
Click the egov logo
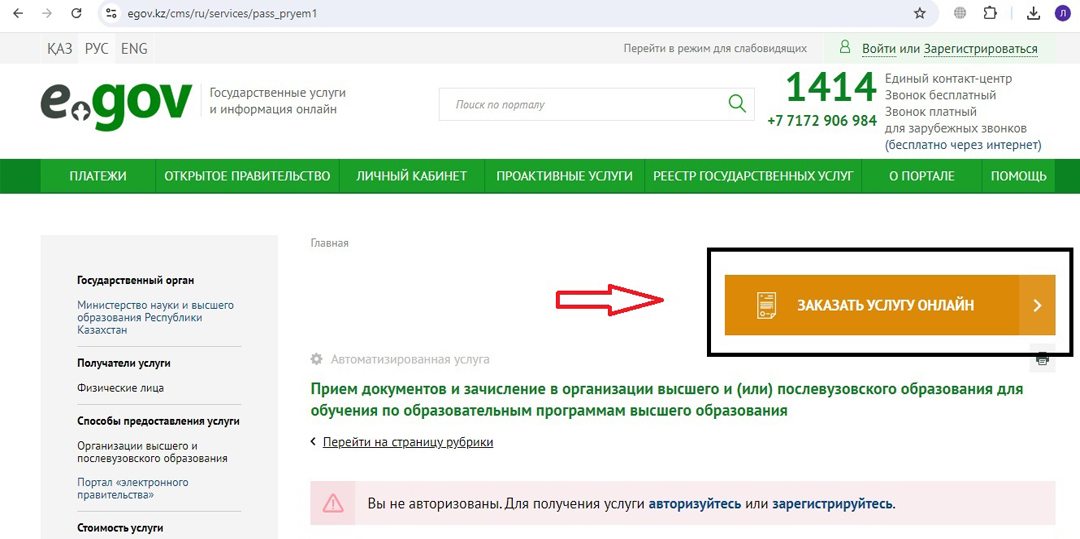tap(116, 106)
